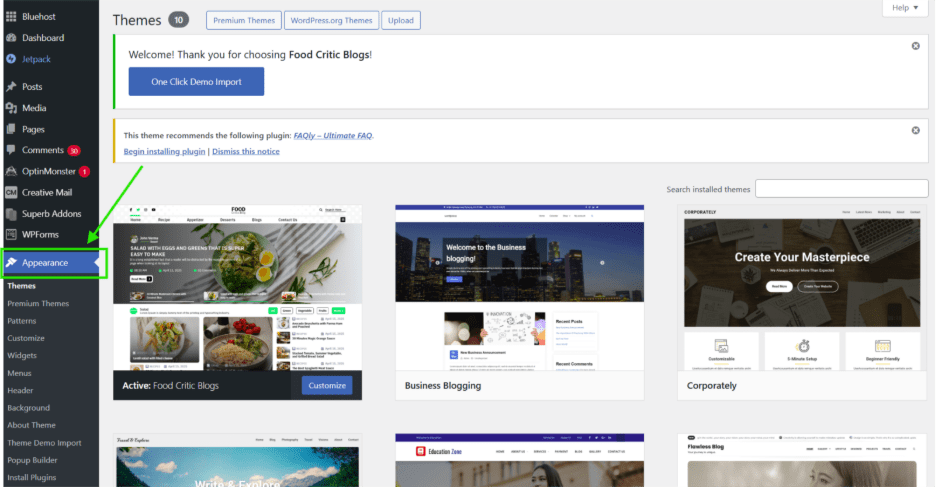Click the Appearance paintbrush icon
936x487 pixels.
[11, 263]
